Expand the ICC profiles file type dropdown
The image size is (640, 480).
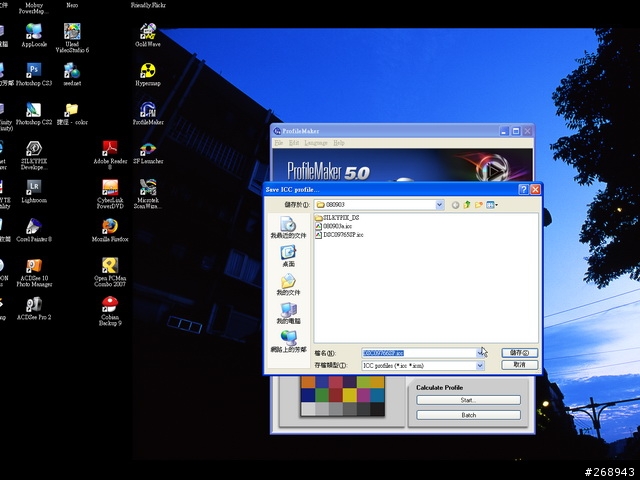pos(480,366)
